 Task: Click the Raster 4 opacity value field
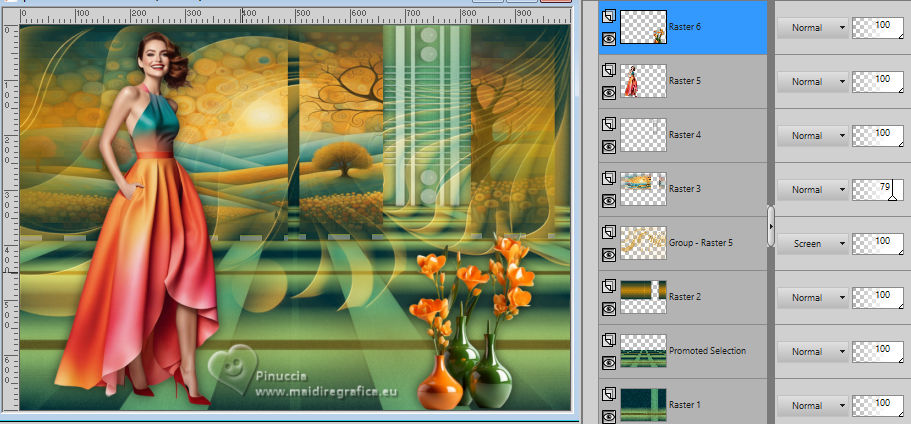tap(878, 136)
